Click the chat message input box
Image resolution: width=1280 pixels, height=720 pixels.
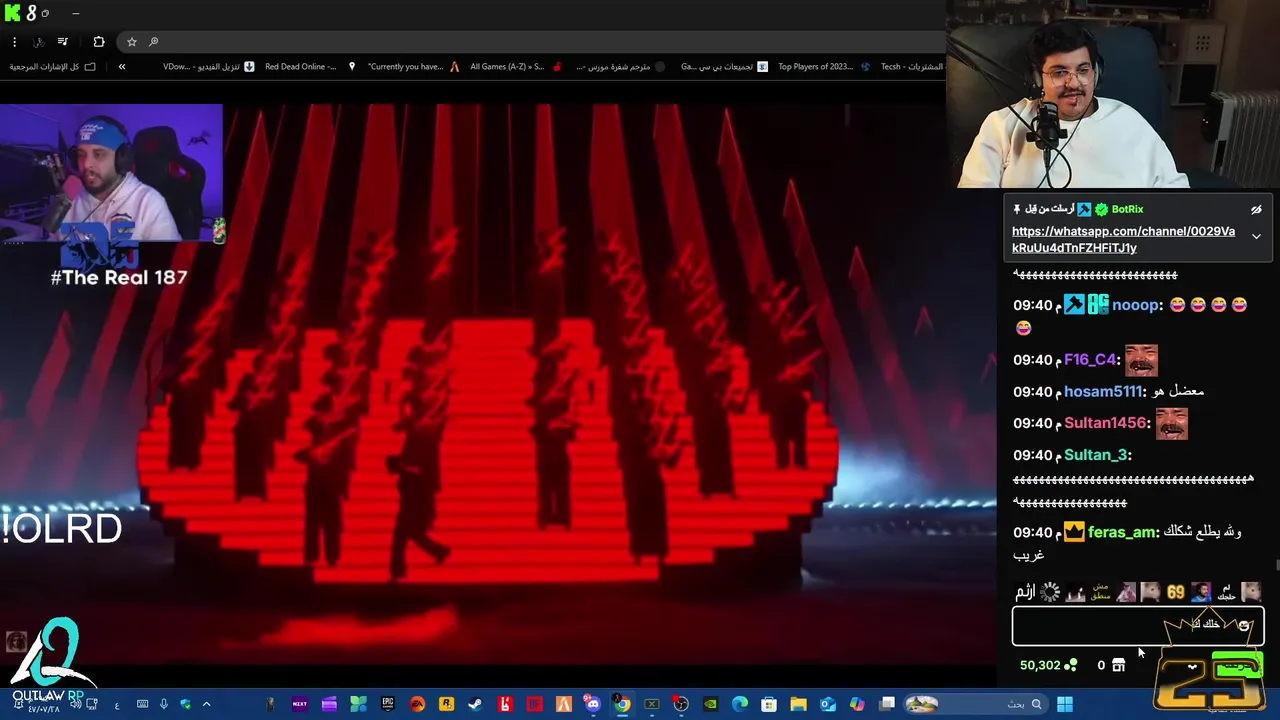(x=1138, y=626)
